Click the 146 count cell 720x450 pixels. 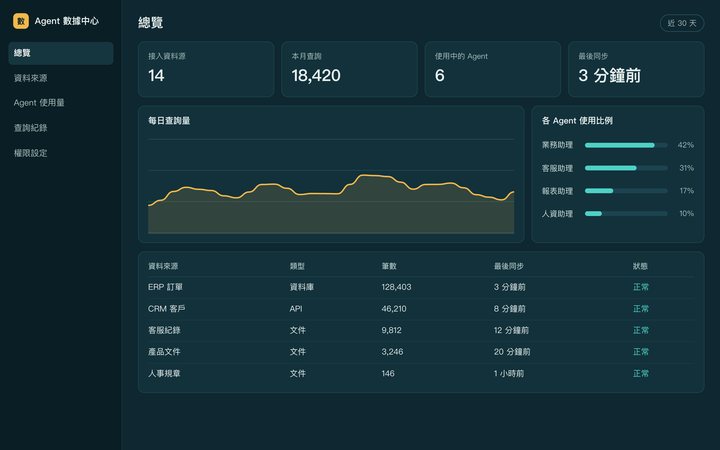point(388,373)
